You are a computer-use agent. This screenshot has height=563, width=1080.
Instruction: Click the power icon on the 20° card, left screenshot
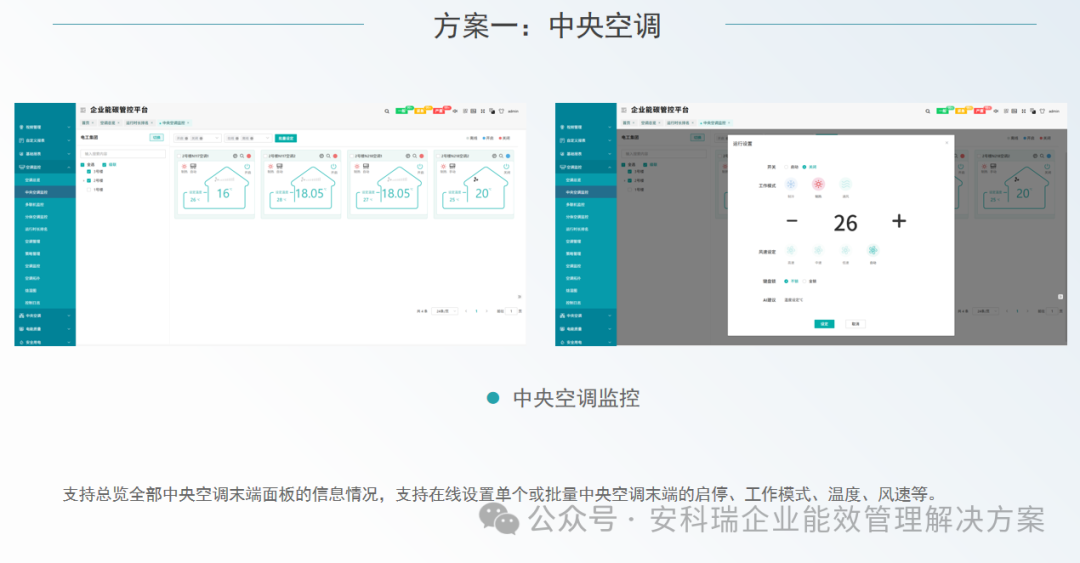point(506,167)
